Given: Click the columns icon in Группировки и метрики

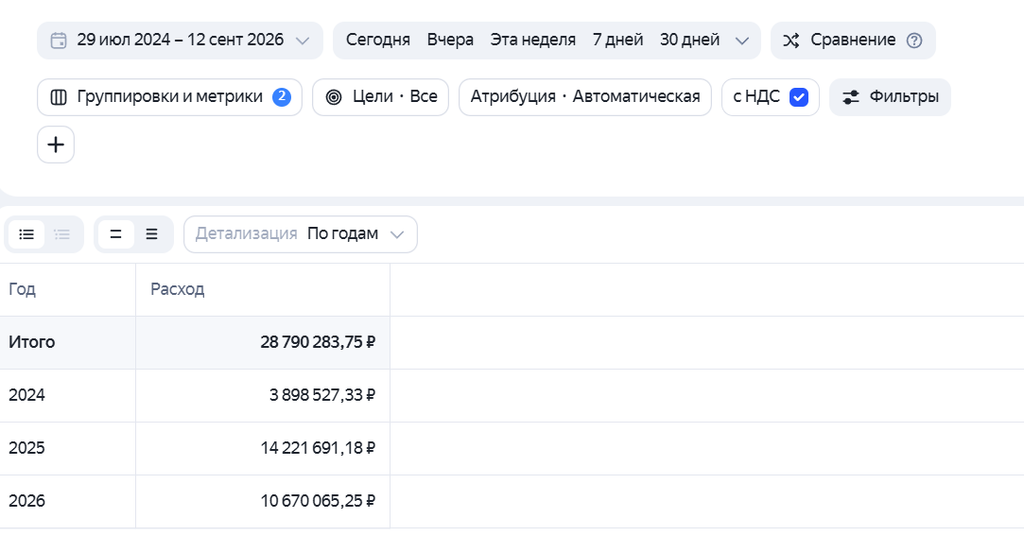Looking at the screenshot, I should (x=58, y=97).
